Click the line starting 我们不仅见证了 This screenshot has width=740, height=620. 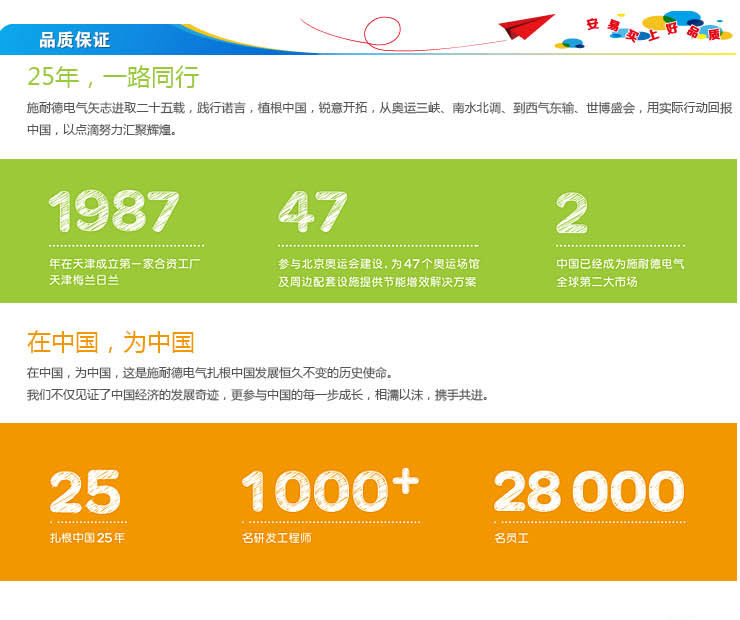[x=257, y=394]
